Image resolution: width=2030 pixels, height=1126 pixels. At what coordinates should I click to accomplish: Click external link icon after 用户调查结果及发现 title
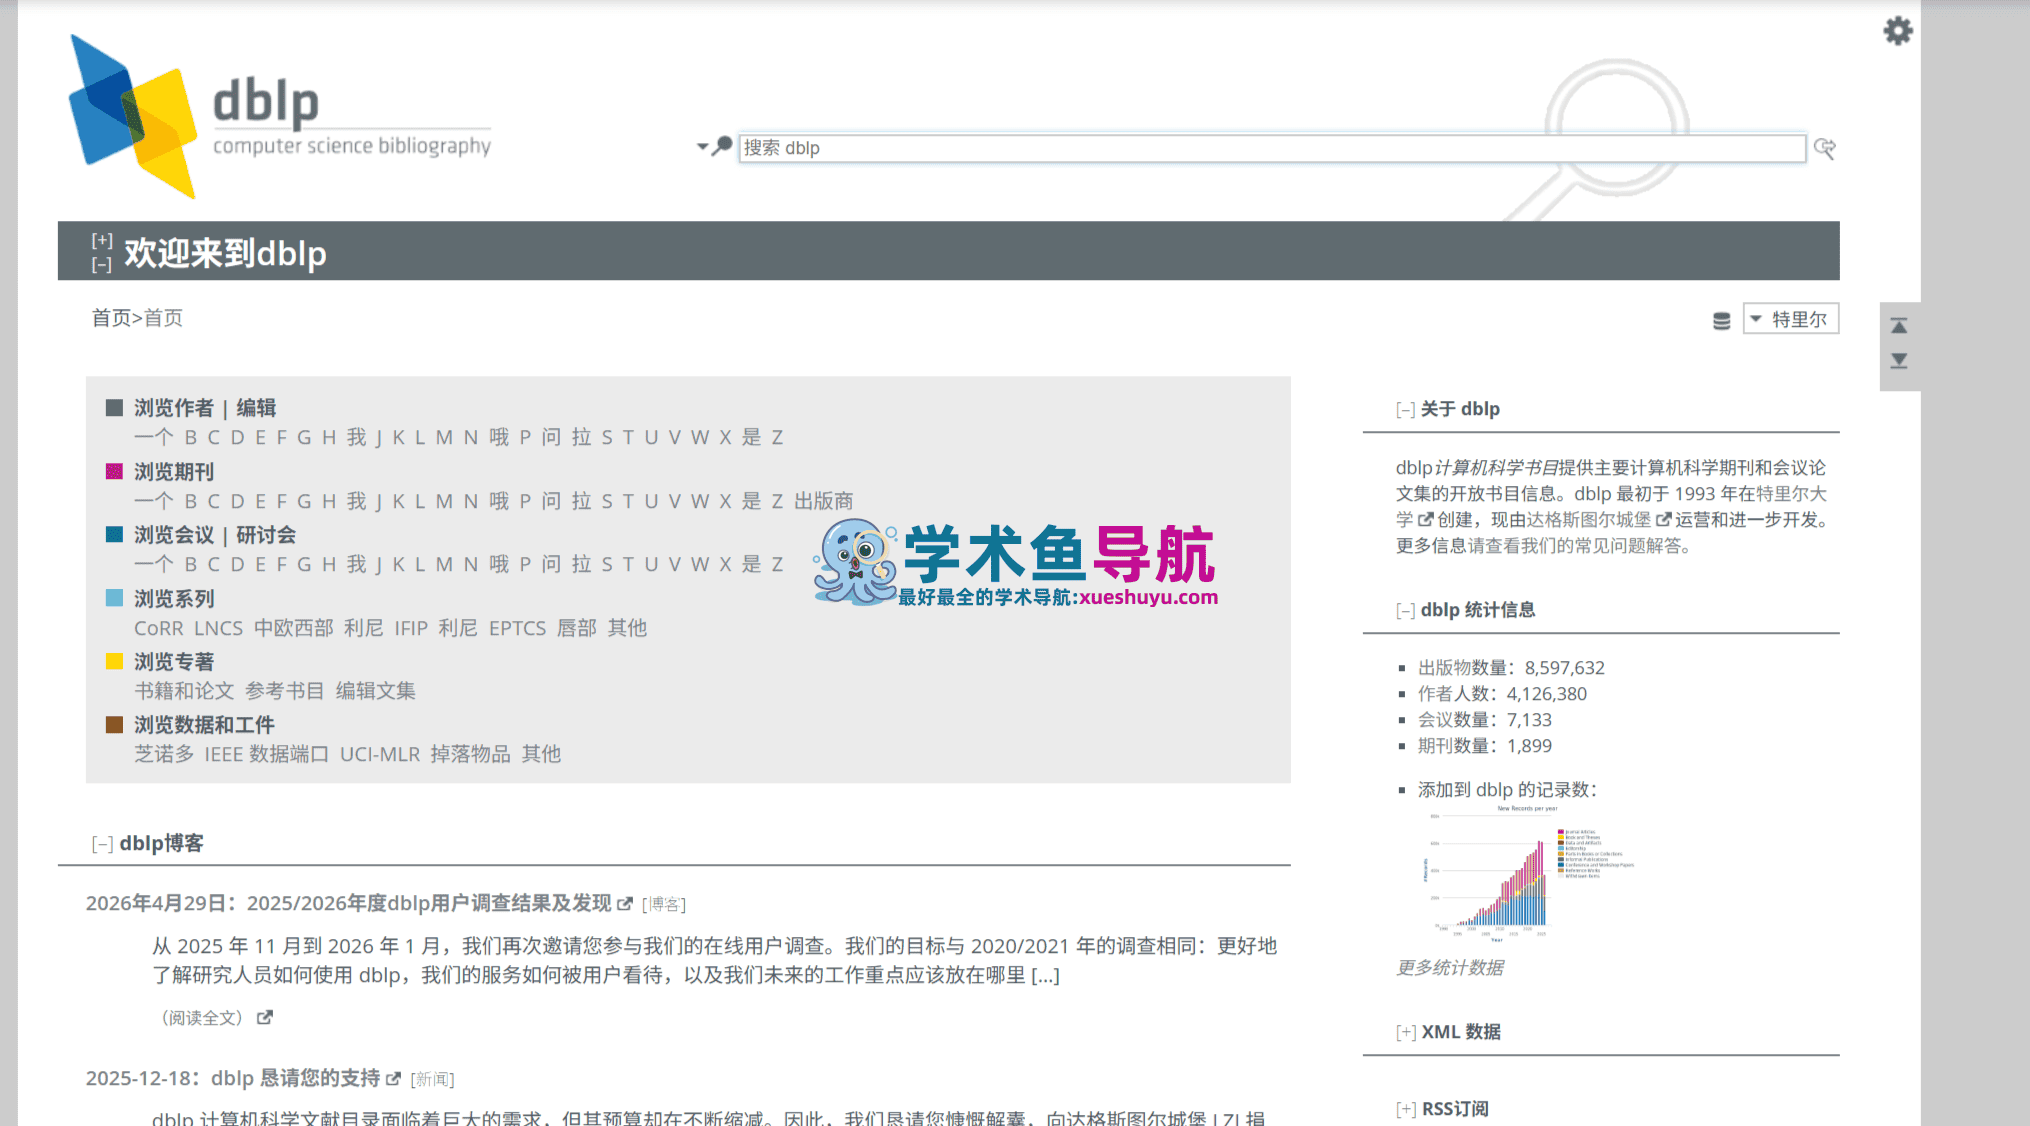point(625,904)
